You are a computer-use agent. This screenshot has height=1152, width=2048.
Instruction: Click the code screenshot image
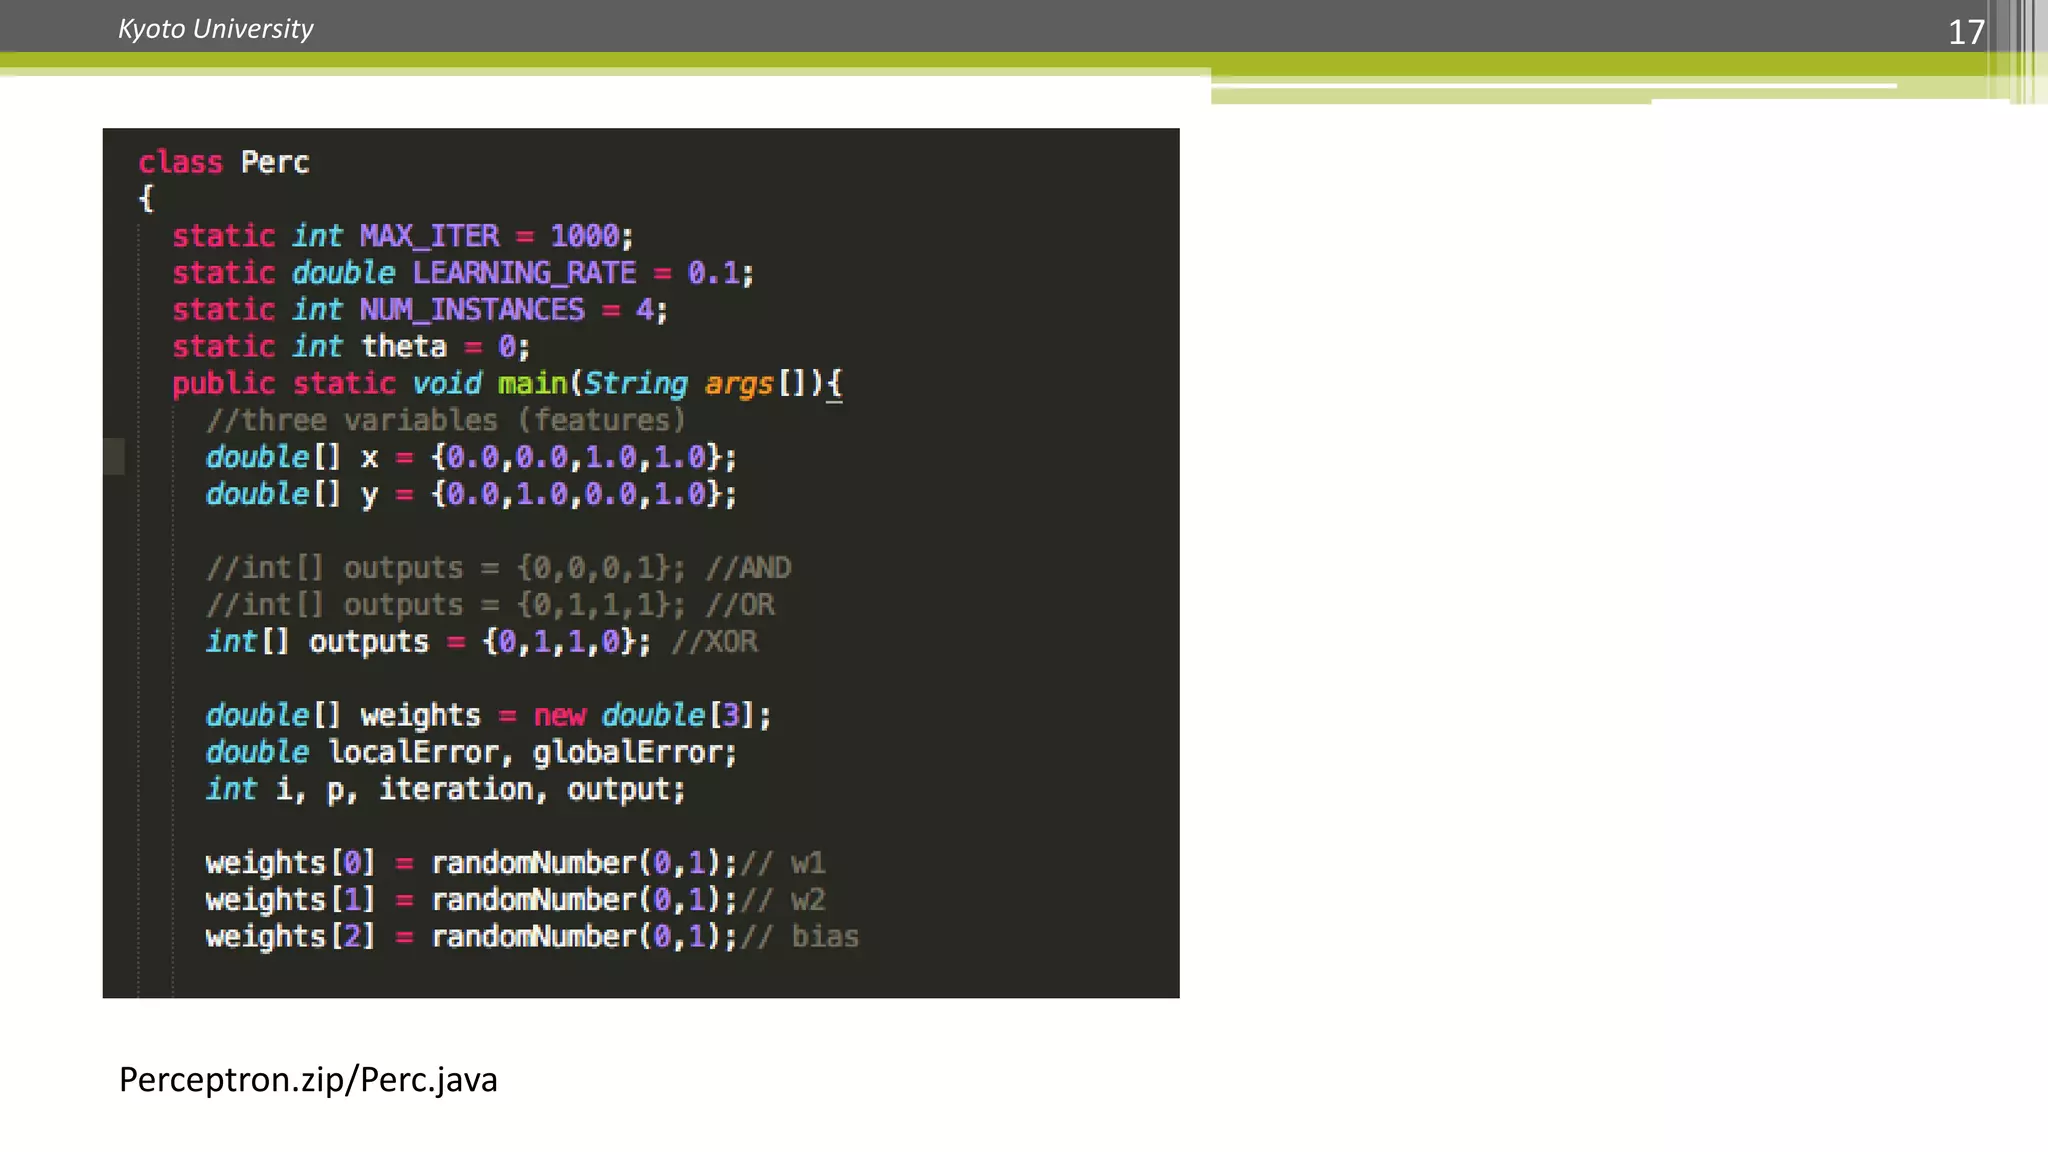(x=641, y=563)
